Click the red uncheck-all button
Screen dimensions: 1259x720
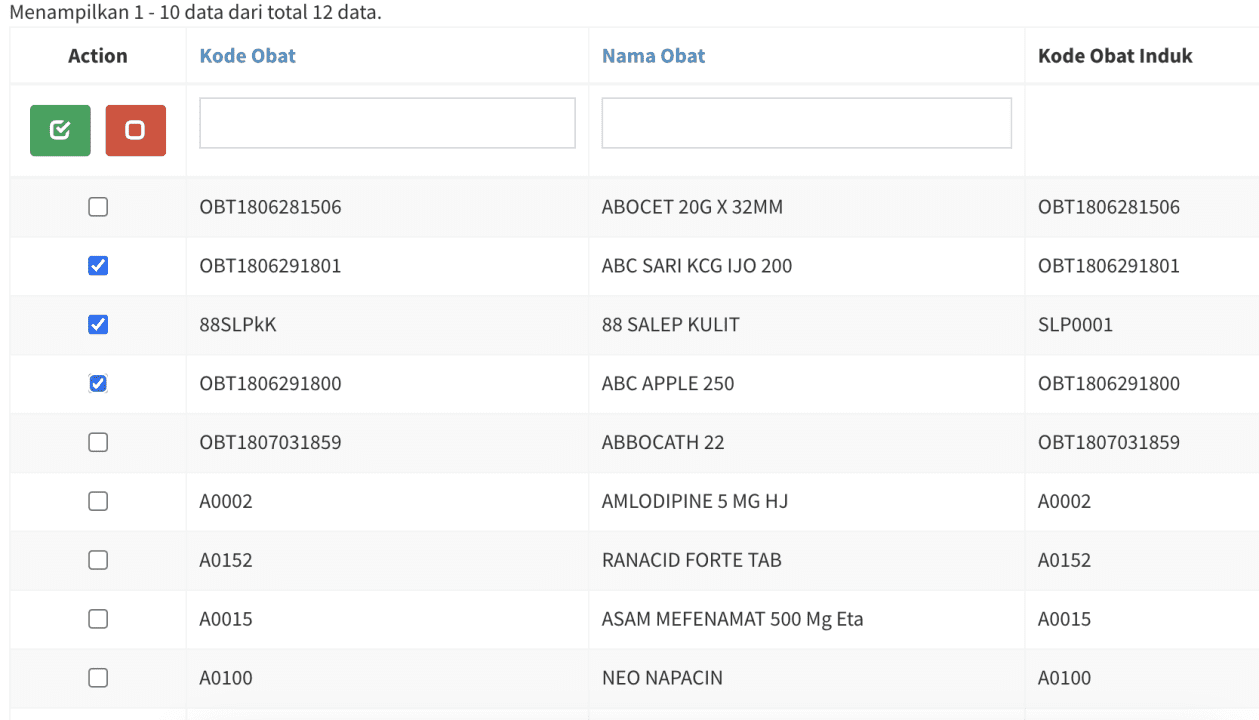click(135, 130)
